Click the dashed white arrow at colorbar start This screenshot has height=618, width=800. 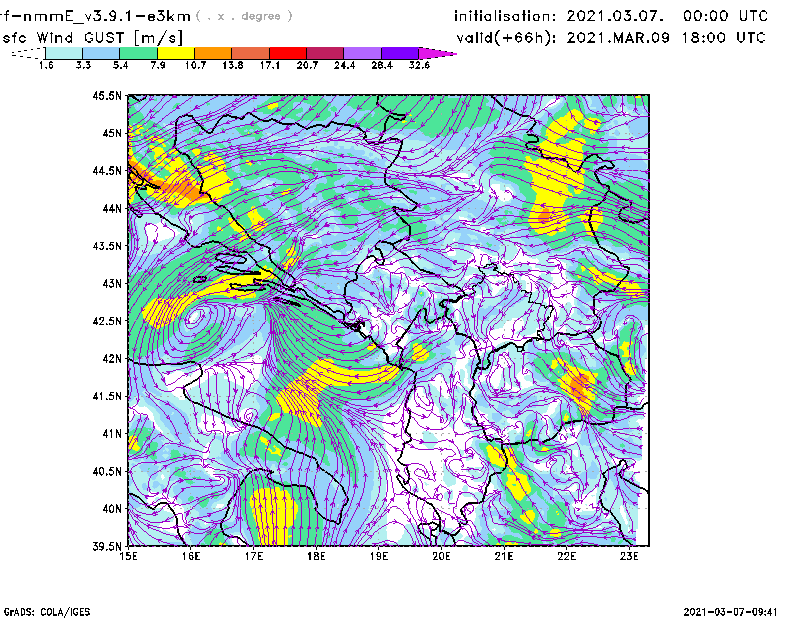coord(28,53)
